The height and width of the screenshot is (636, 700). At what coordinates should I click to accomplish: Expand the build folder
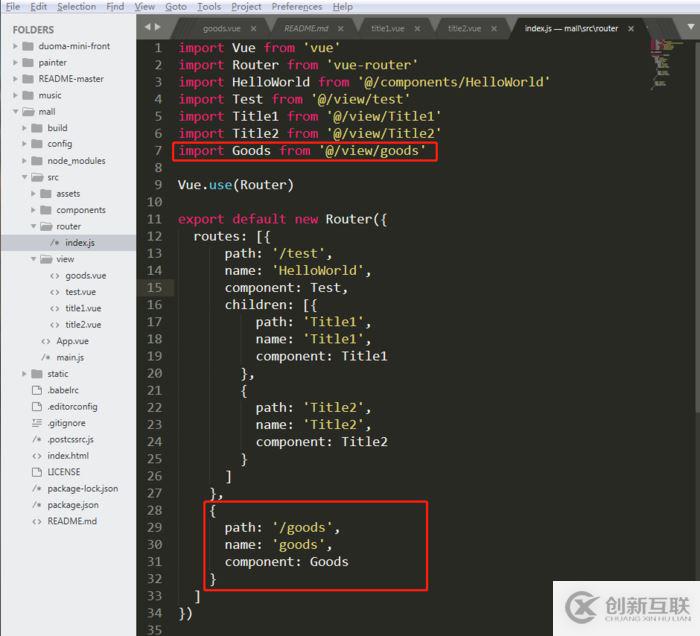click(x=24, y=128)
